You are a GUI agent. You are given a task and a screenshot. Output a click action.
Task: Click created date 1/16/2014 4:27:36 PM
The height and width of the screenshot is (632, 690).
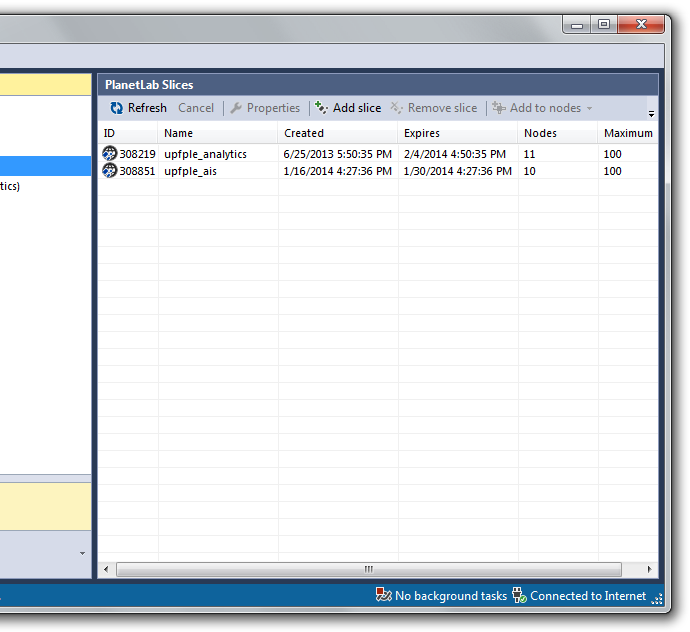point(338,171)
